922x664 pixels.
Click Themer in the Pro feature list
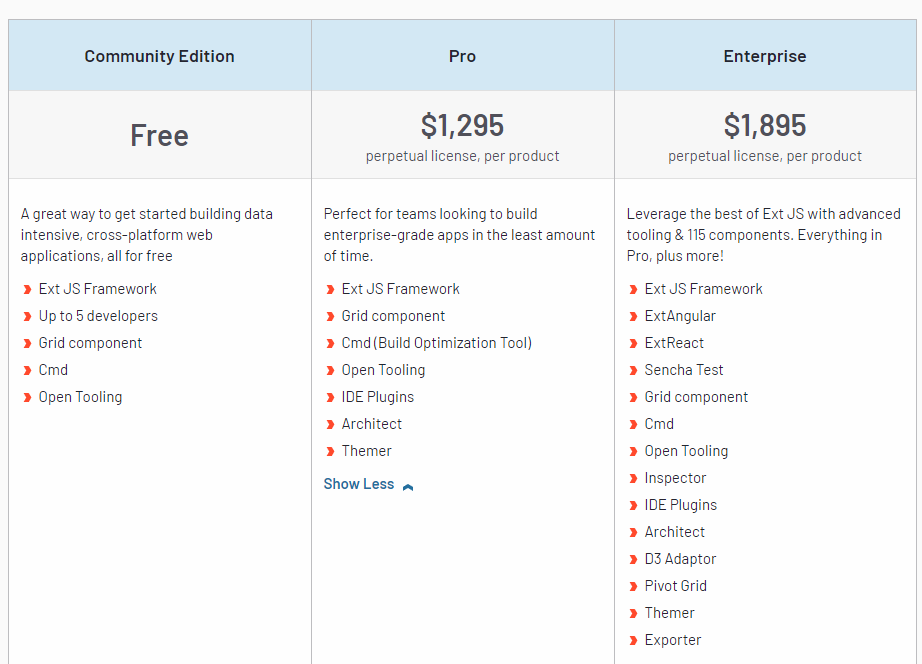point(366,451)
